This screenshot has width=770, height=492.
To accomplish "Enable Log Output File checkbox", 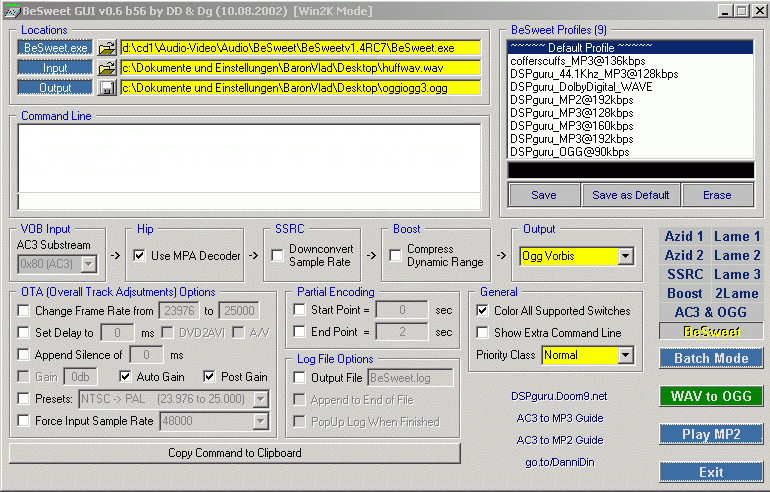I will [x=299, y=377].
